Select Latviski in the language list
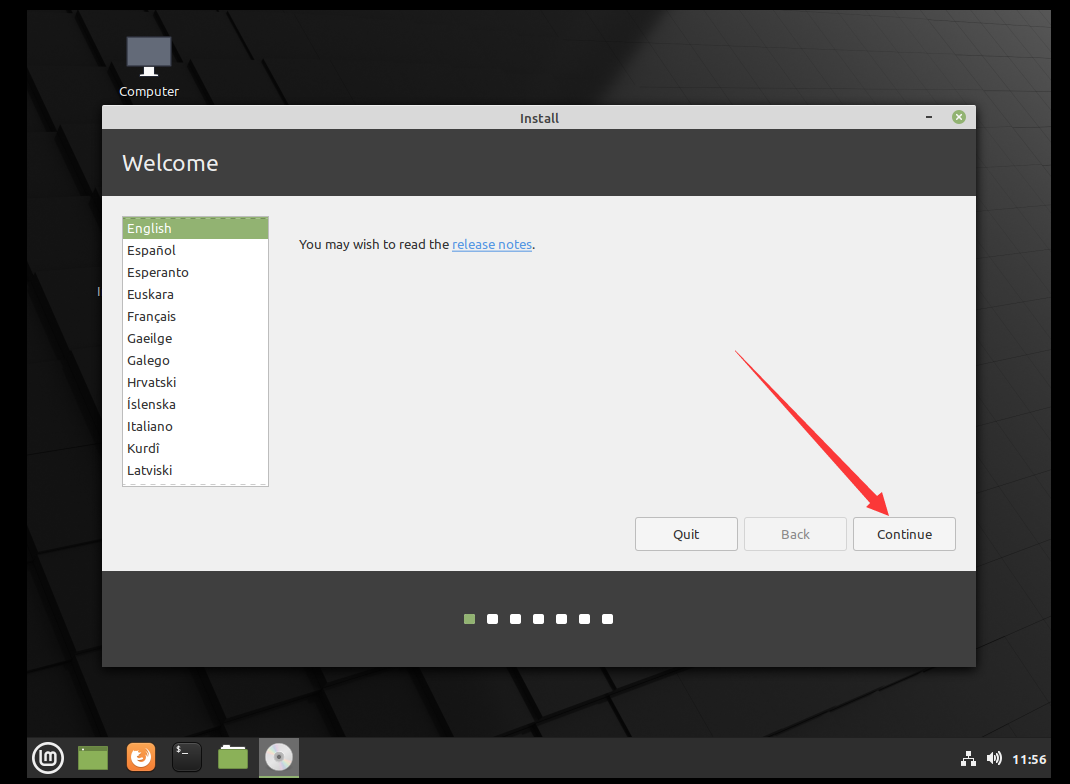The height and width of the screenshot is (784, 1070). [195, 470]
